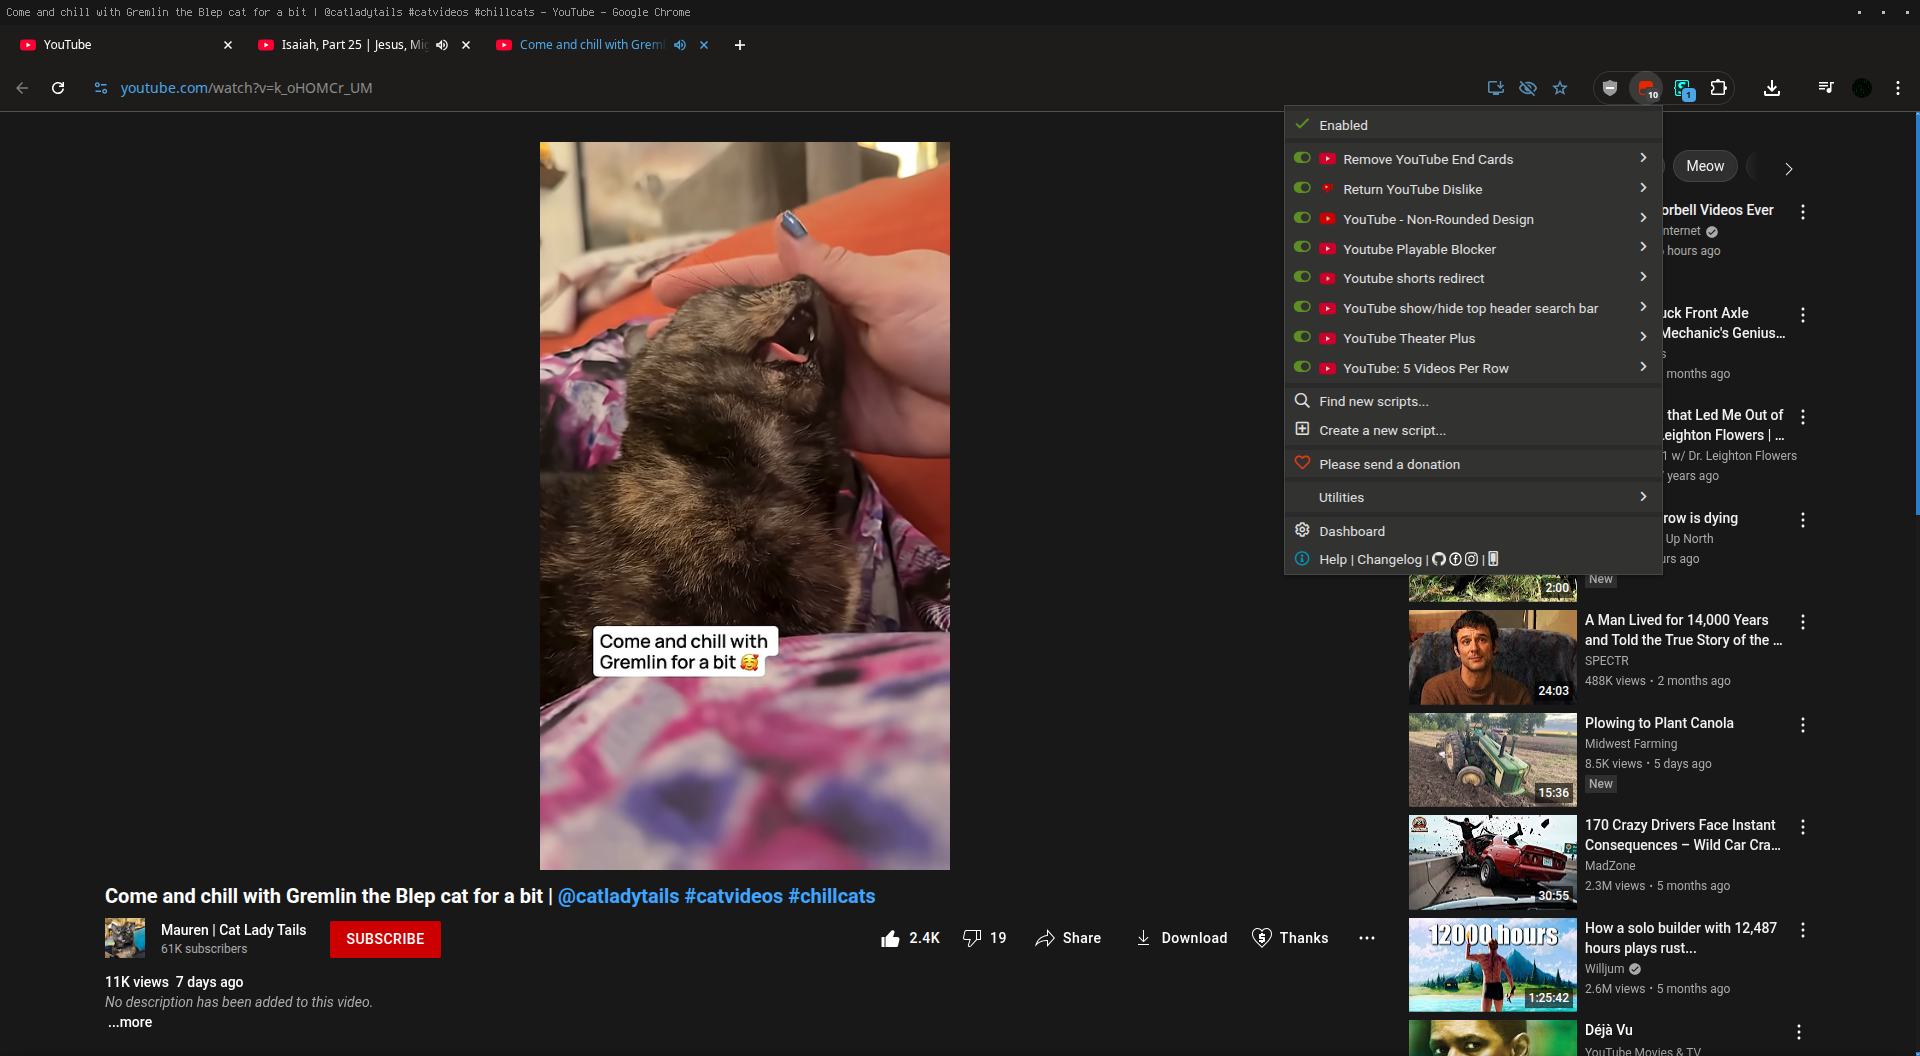Switch to the YouTube first tab
Screen dimensions: 1920x1056
(125, 45)
